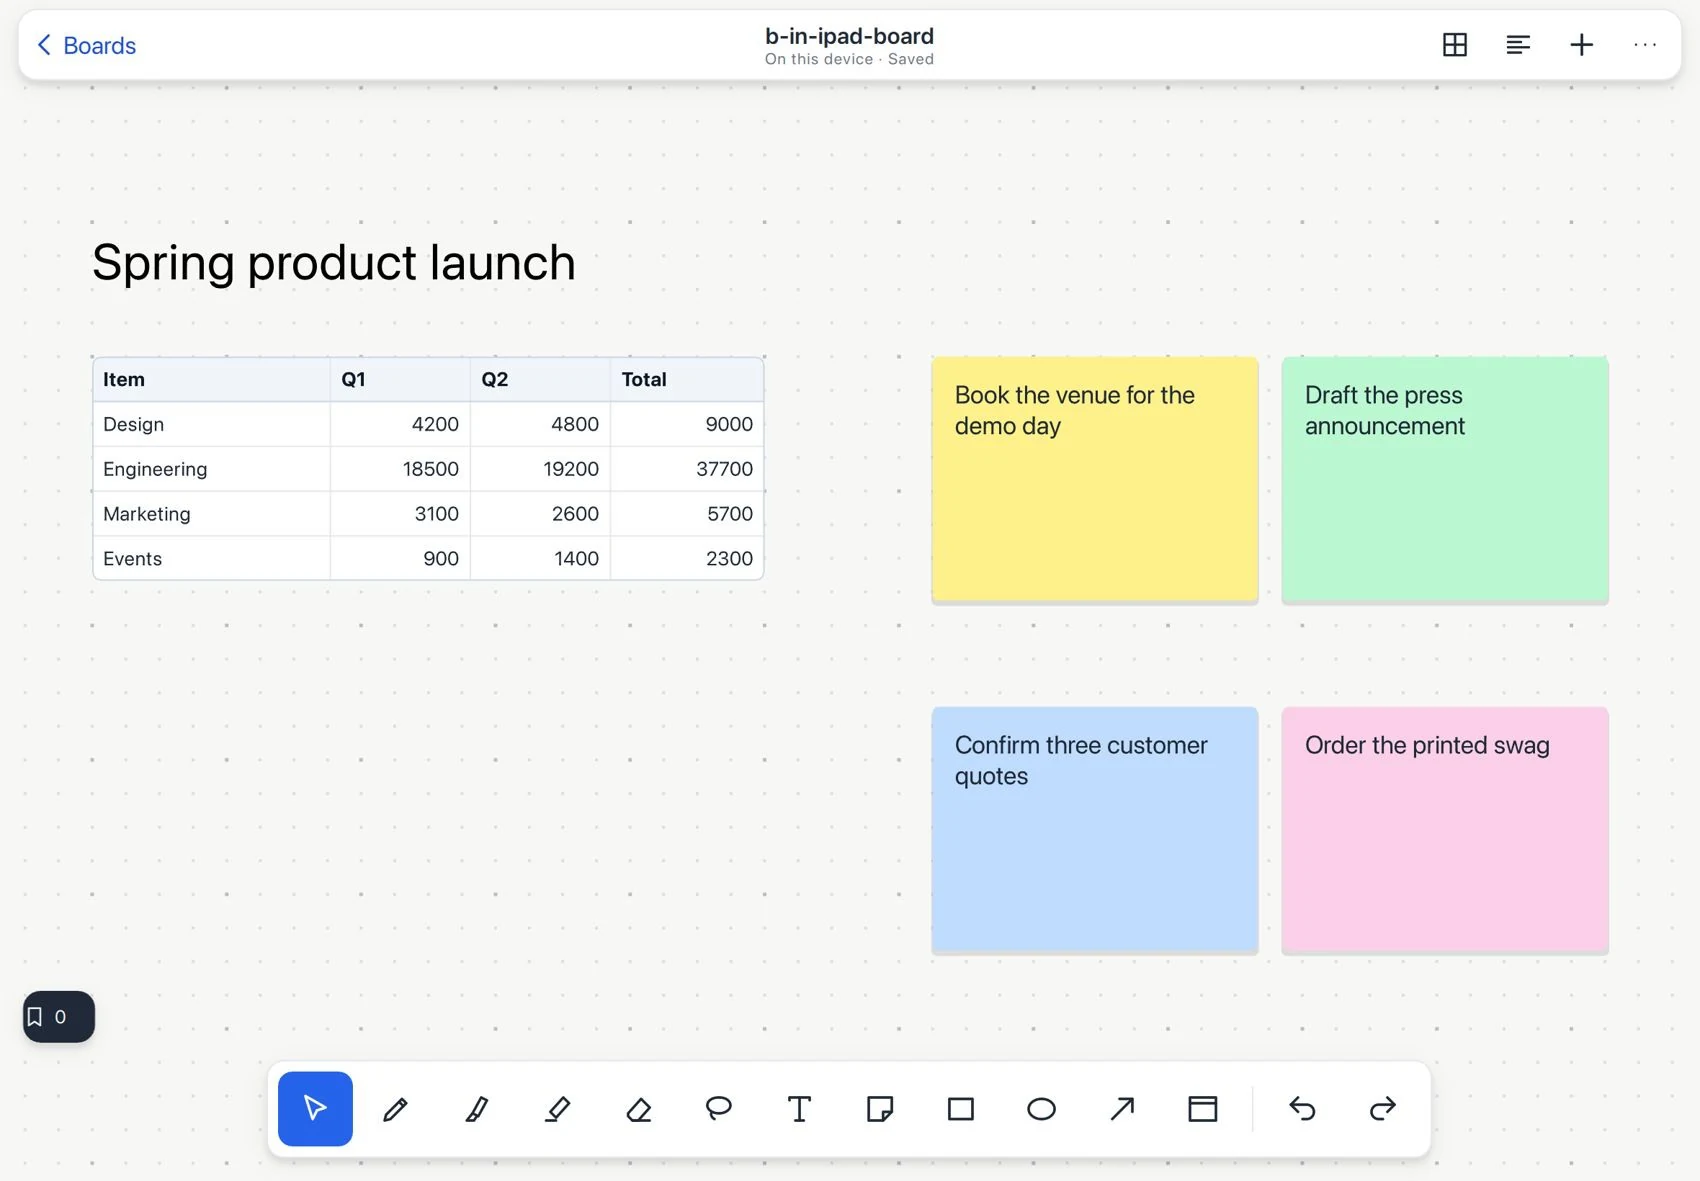Select the pencil drawing tool
The image size is (1700, 1181).
[396, 1108]
